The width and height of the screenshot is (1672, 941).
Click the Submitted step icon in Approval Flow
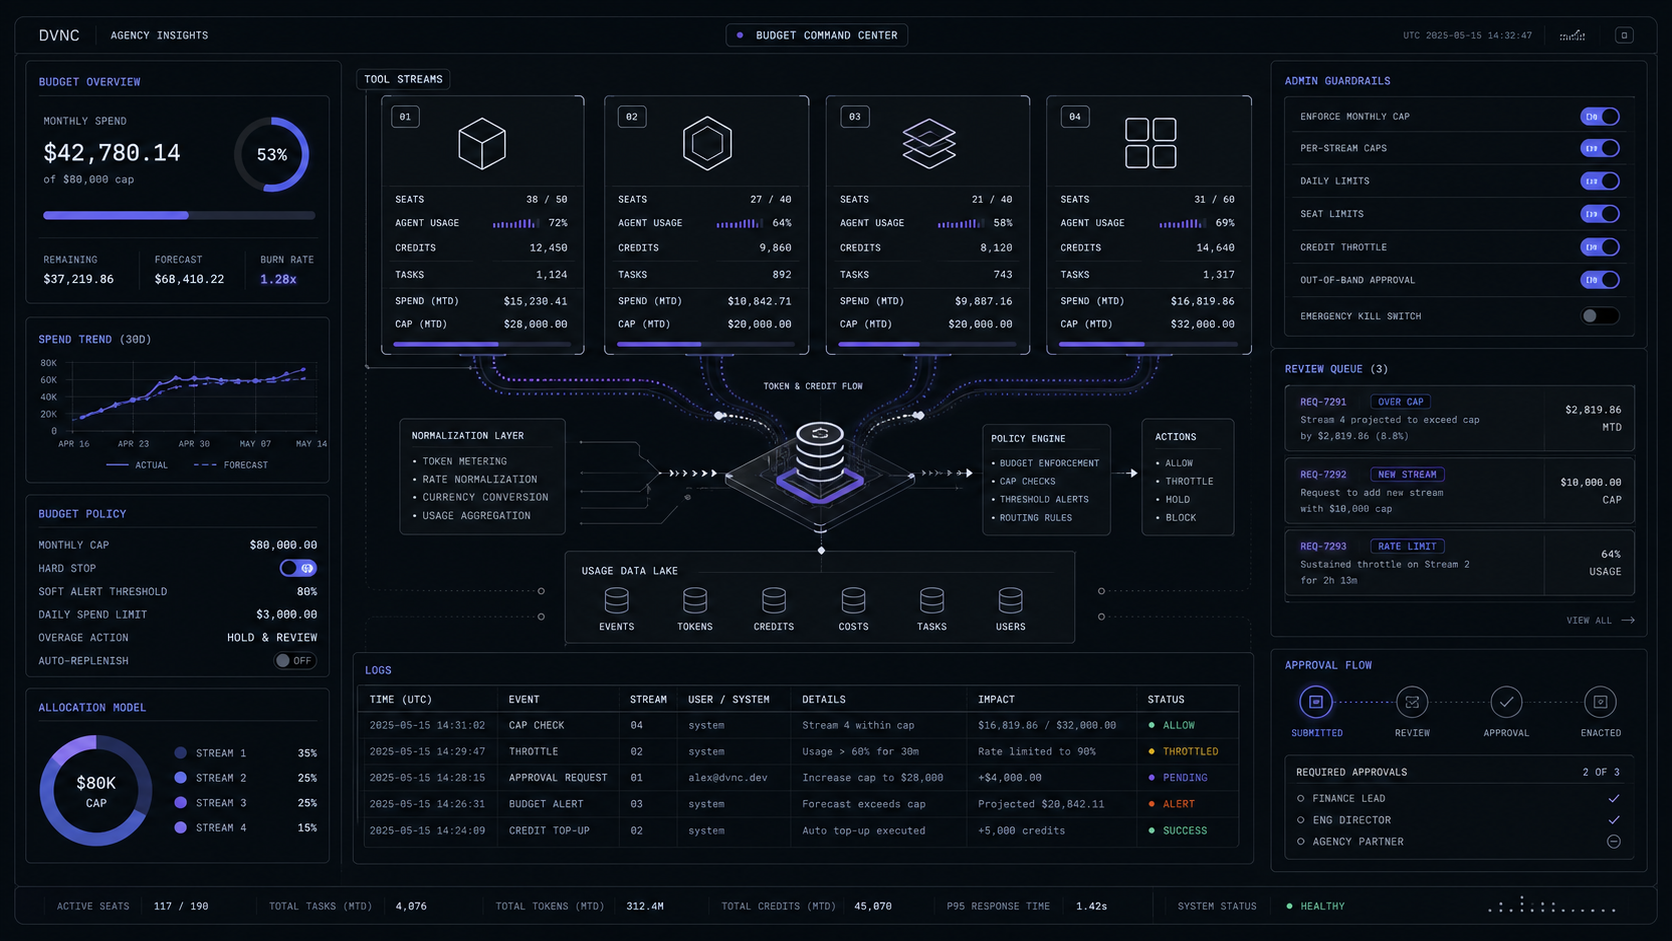click(1316, 702)
